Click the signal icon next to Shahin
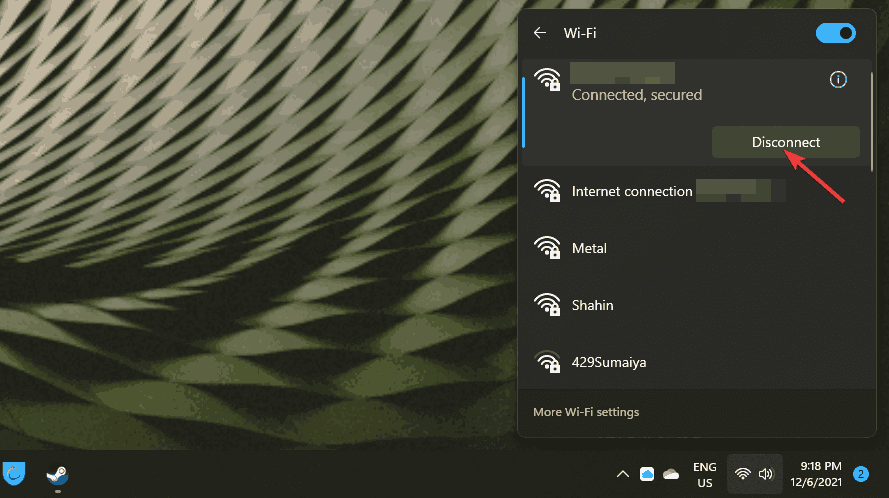The height and width of the screenshot is (498, 889). coord(547,305)
